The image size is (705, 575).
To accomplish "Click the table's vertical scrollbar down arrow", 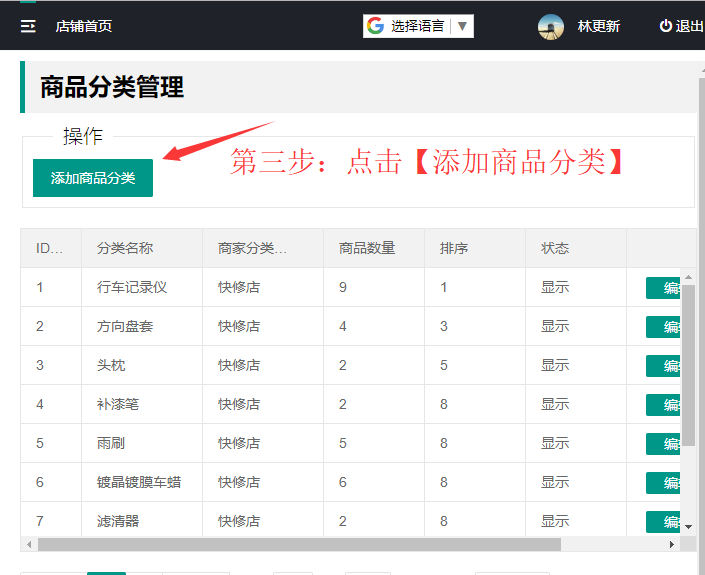I will pos(688,525).
